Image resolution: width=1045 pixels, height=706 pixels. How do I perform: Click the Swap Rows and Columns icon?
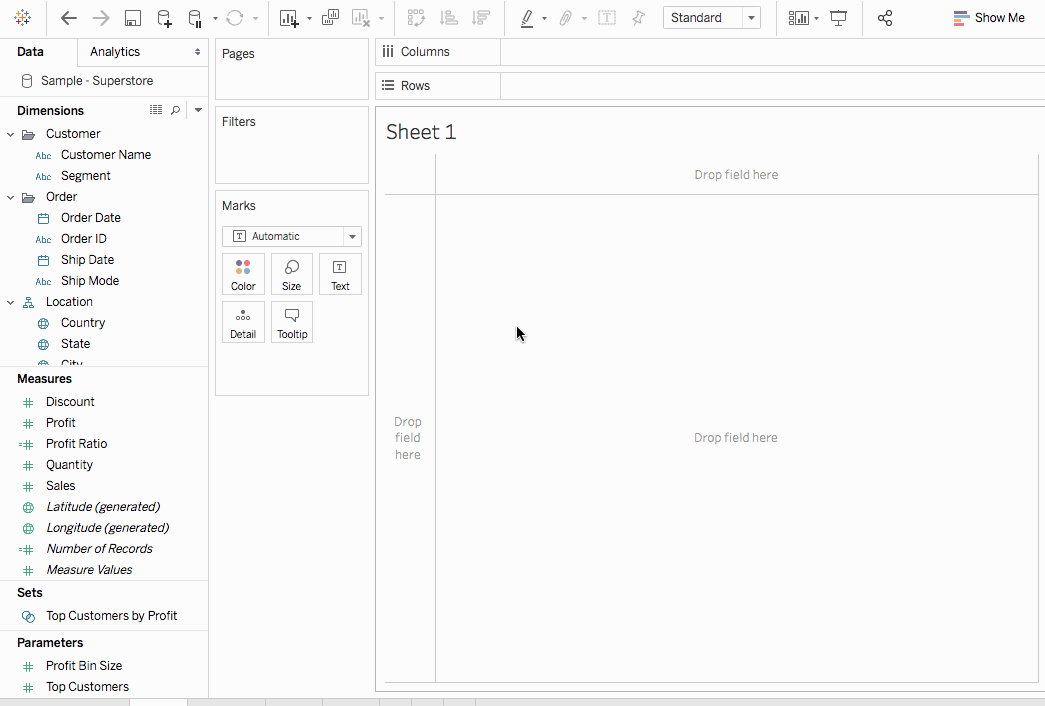[416, 18]
